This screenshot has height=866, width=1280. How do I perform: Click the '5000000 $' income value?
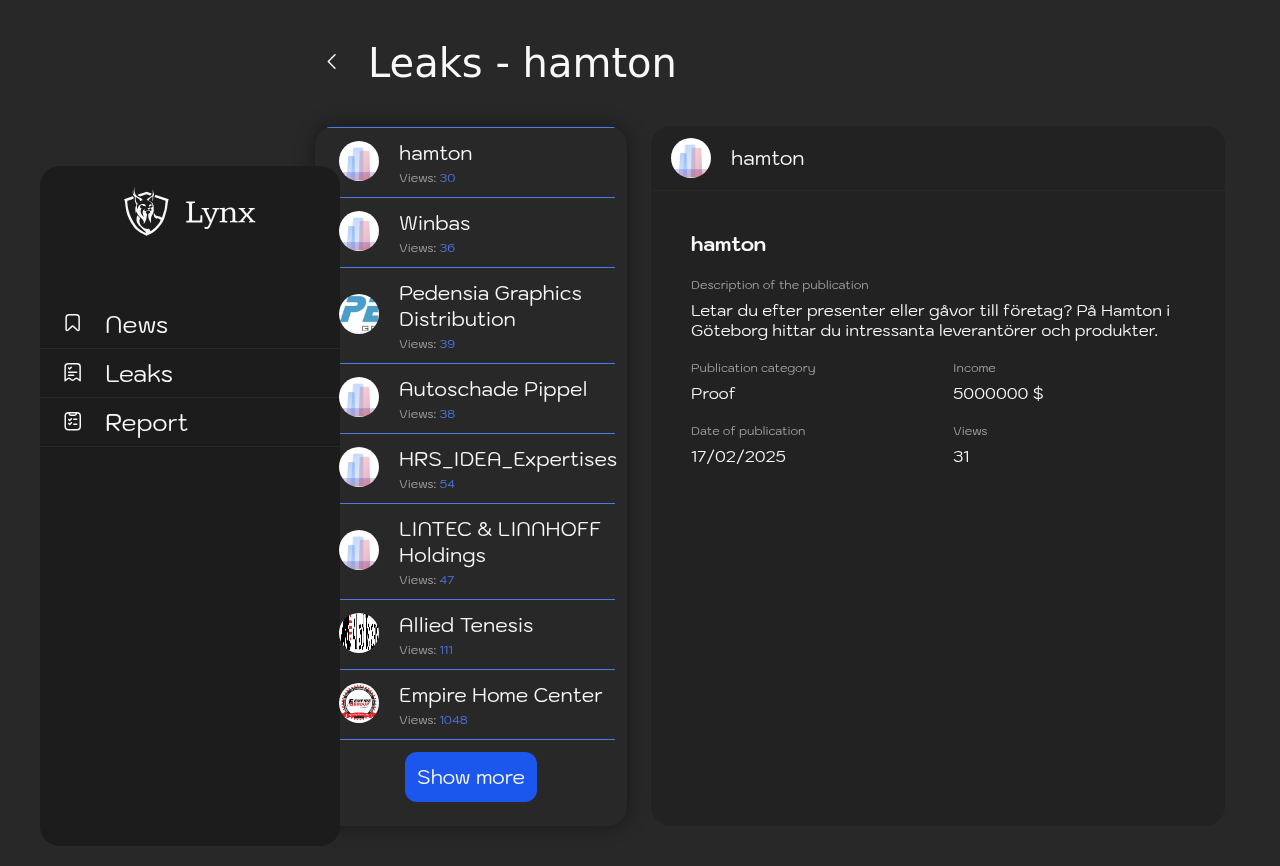tap(998, 394)
